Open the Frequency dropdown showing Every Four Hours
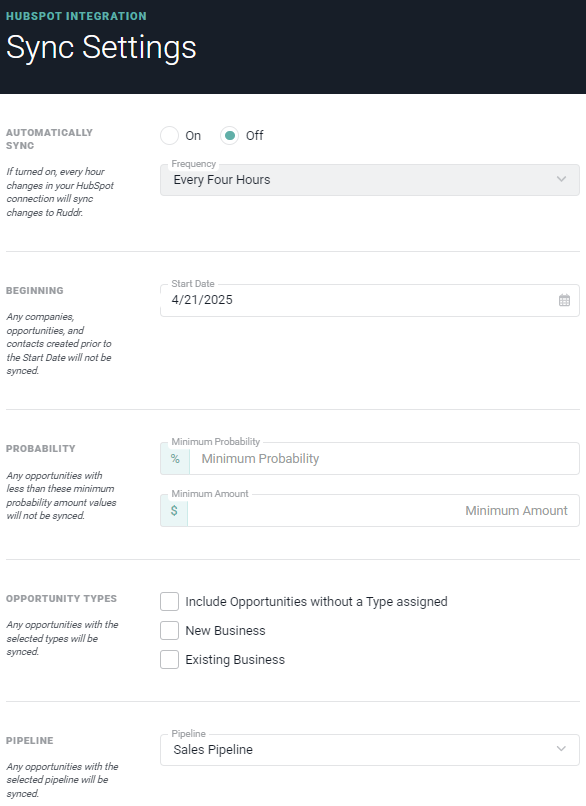This screenshot has width=586, height=806. click(x=370, y=180)
